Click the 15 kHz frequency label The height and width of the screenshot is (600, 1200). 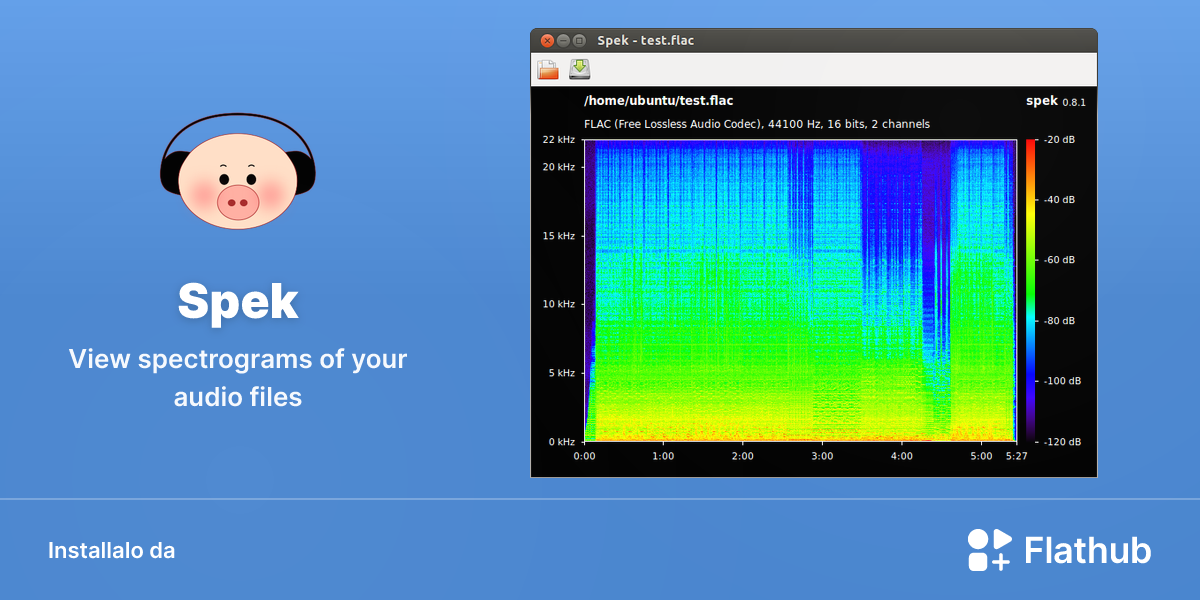pos(559,236)
